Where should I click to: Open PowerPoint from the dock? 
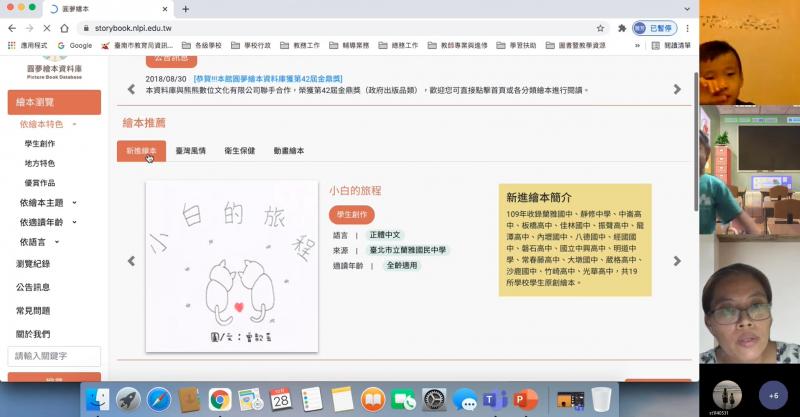[x=526, y=399]
